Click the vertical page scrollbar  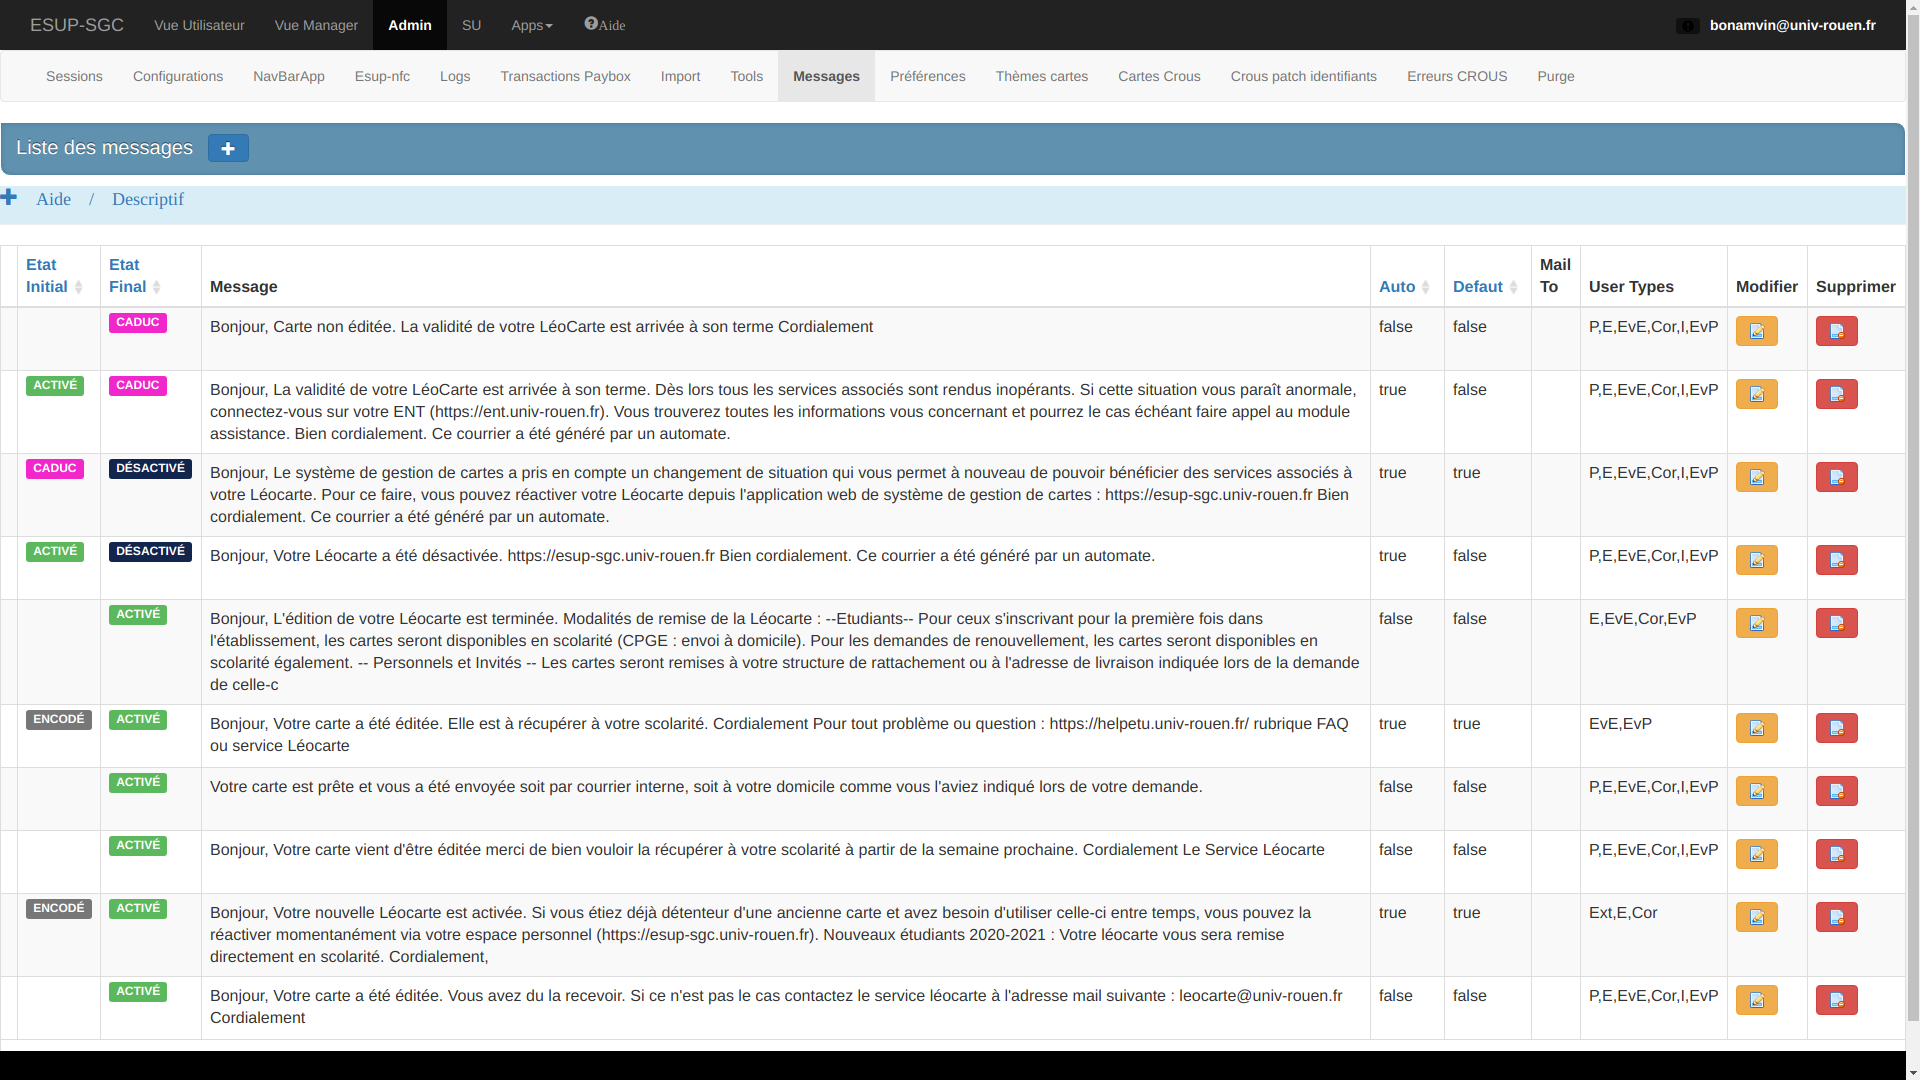1912,500
